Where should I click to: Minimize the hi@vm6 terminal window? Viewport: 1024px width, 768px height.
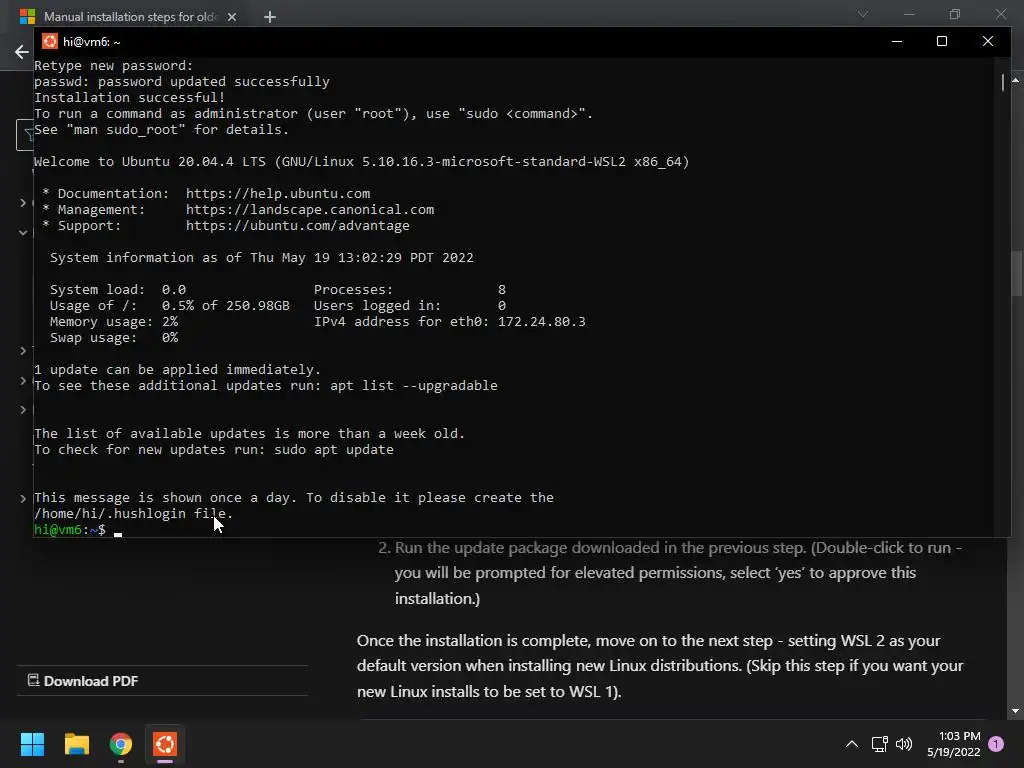tap(897, 41)
